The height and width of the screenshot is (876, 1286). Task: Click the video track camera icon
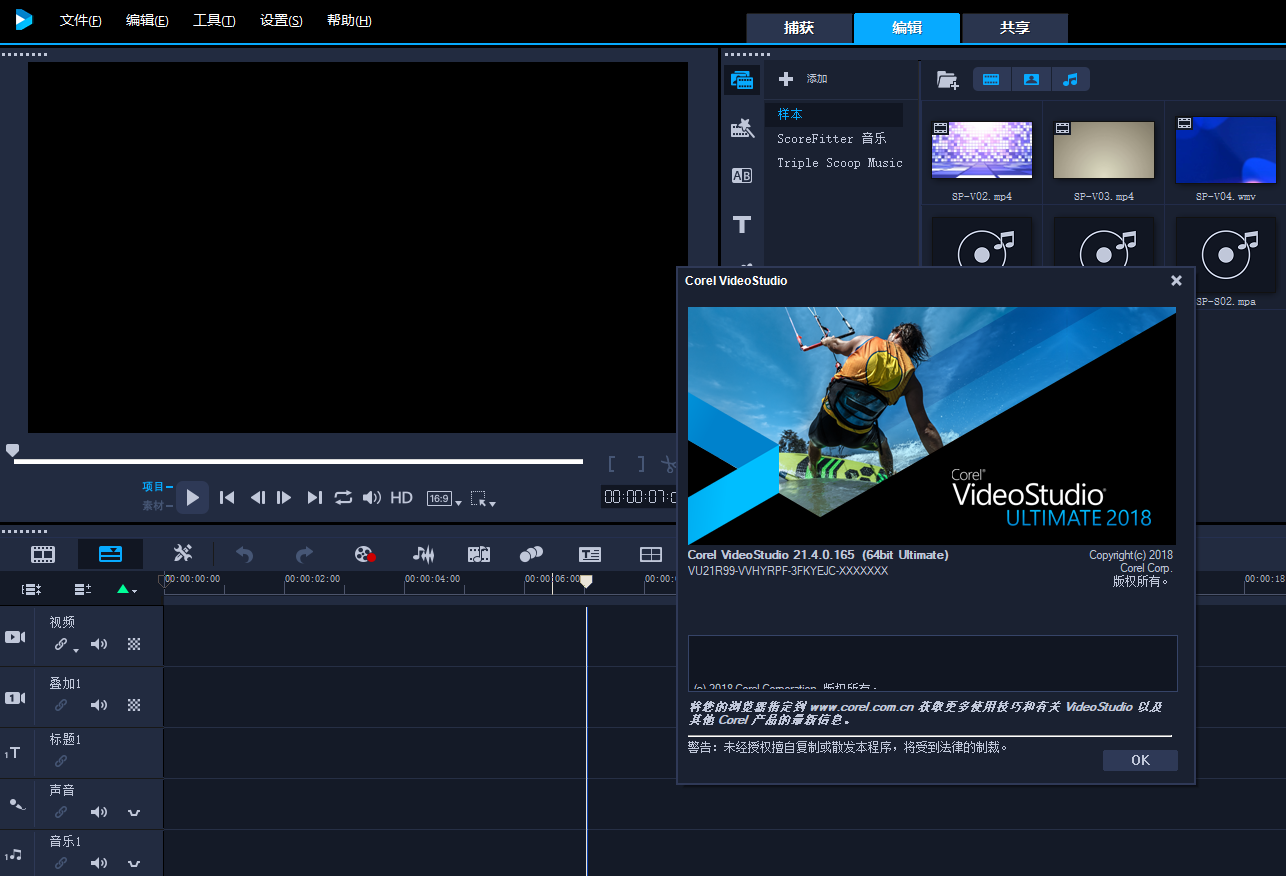click(x=15, y=637)
